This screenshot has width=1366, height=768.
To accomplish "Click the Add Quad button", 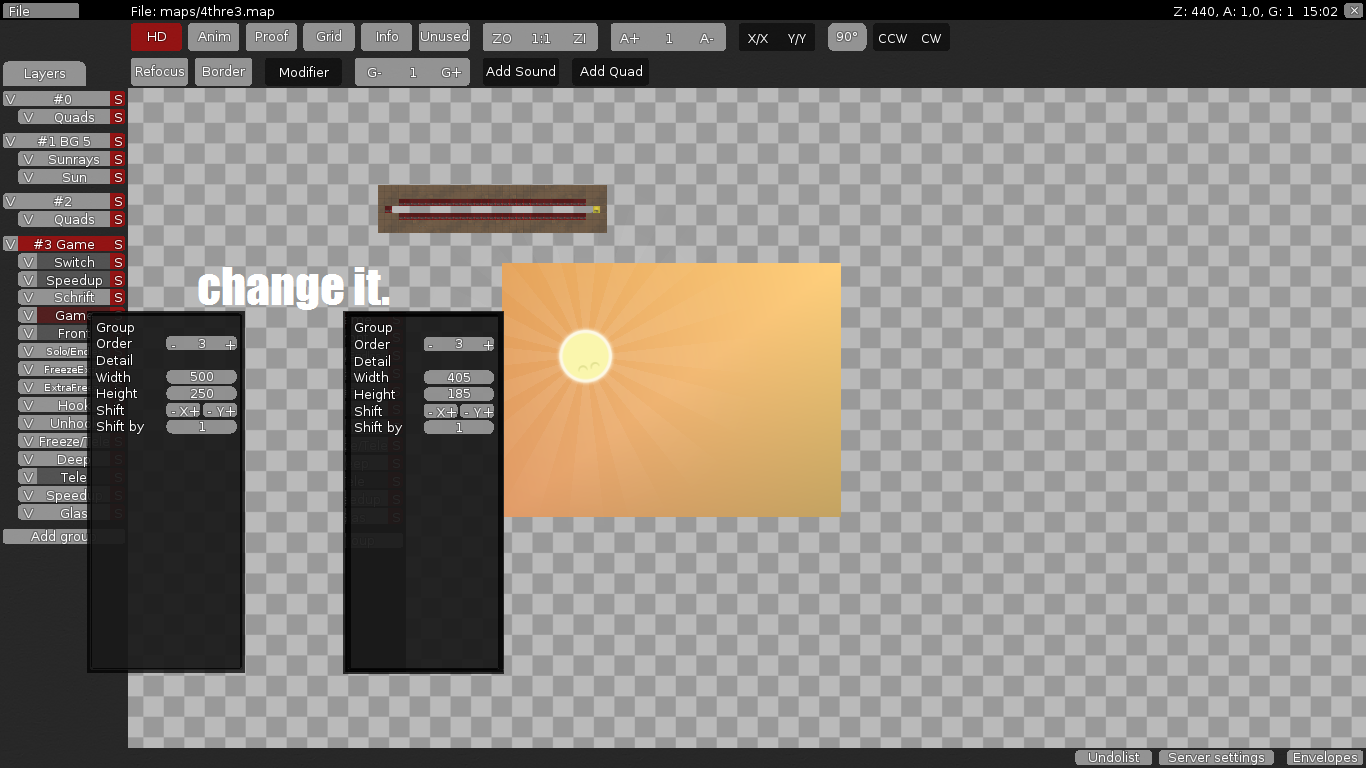I will [x=611, y=72].
